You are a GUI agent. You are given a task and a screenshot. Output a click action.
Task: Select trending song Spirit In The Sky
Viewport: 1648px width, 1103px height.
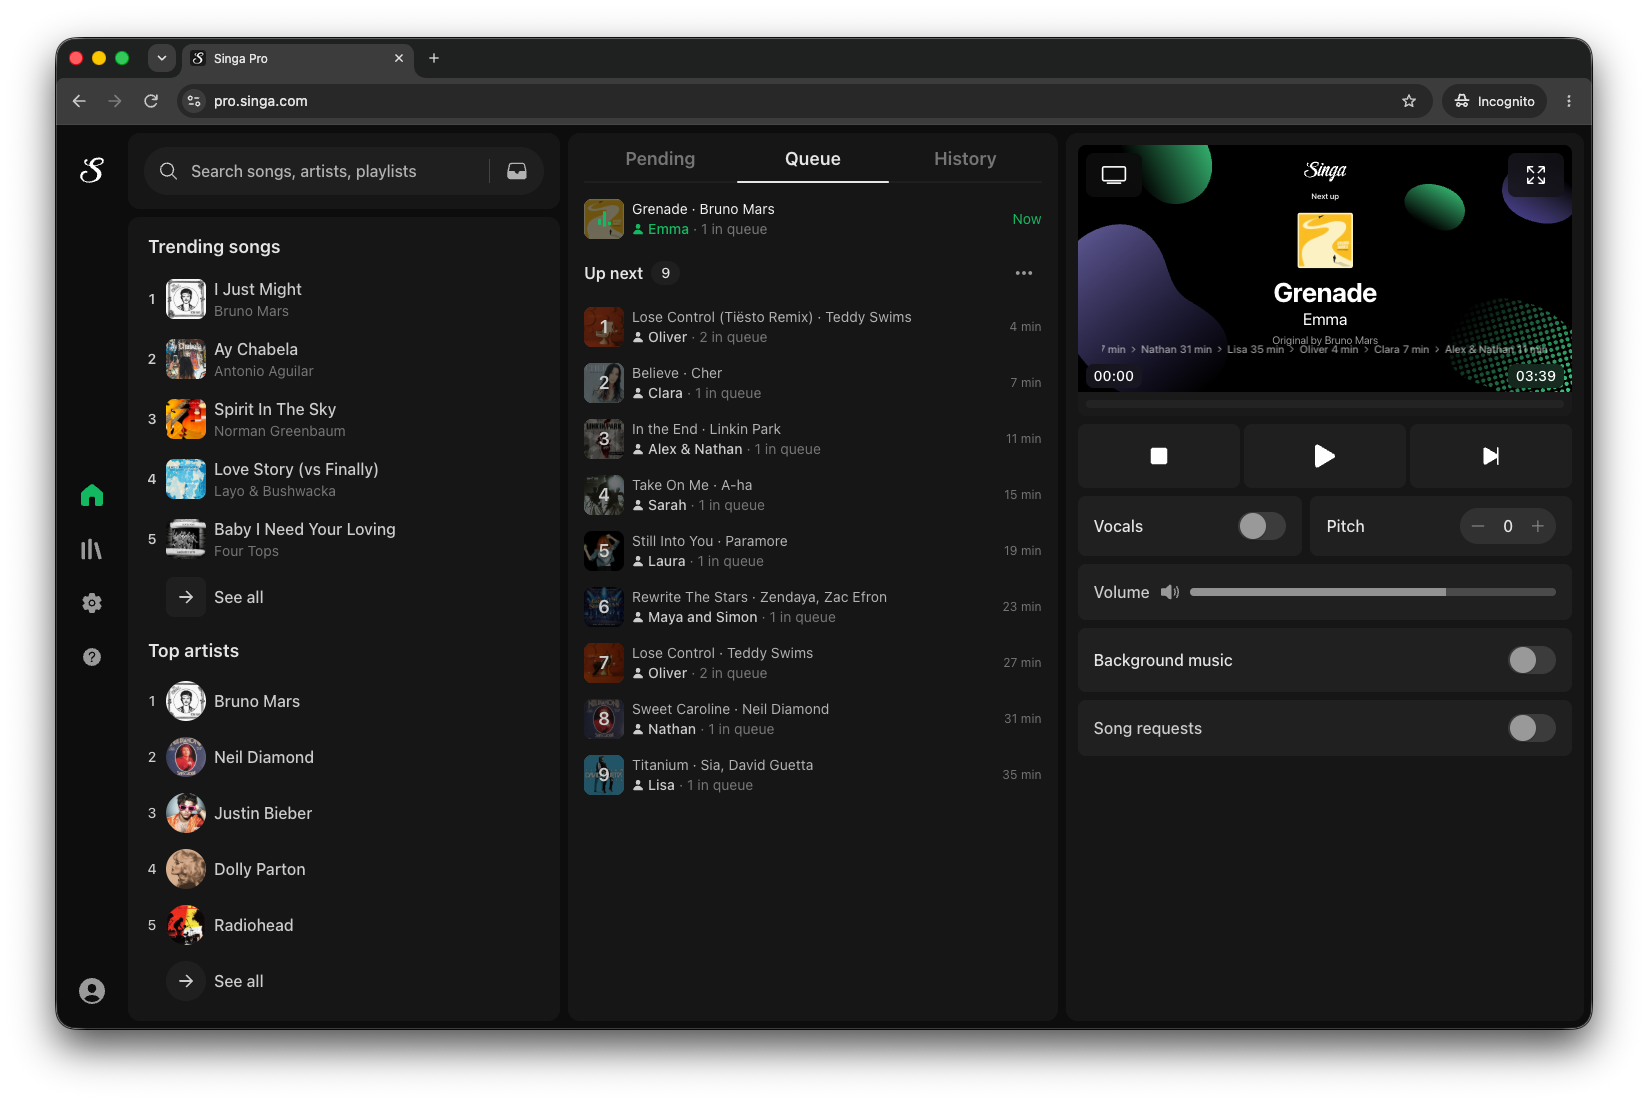tap(344, 419)
